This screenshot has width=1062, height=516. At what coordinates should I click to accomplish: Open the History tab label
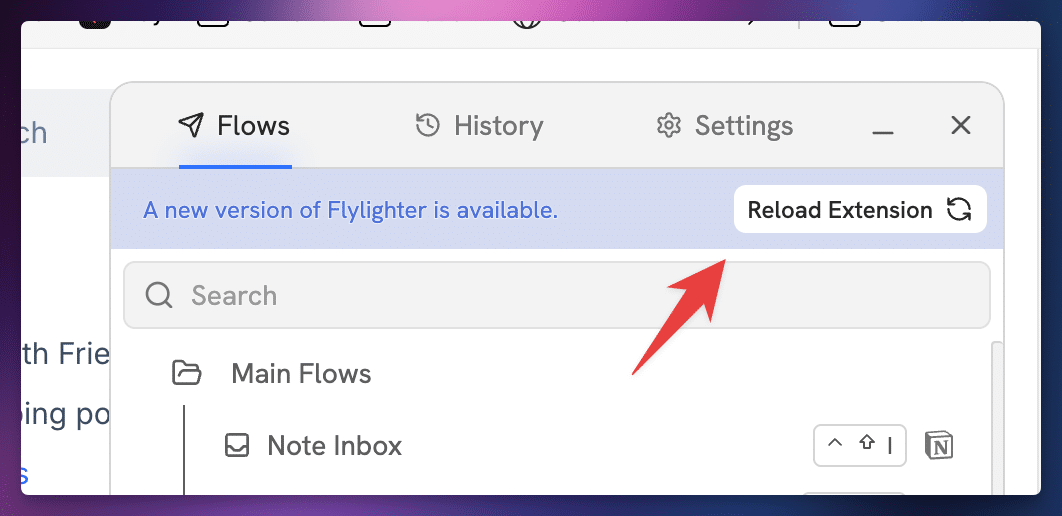point(498,126)
